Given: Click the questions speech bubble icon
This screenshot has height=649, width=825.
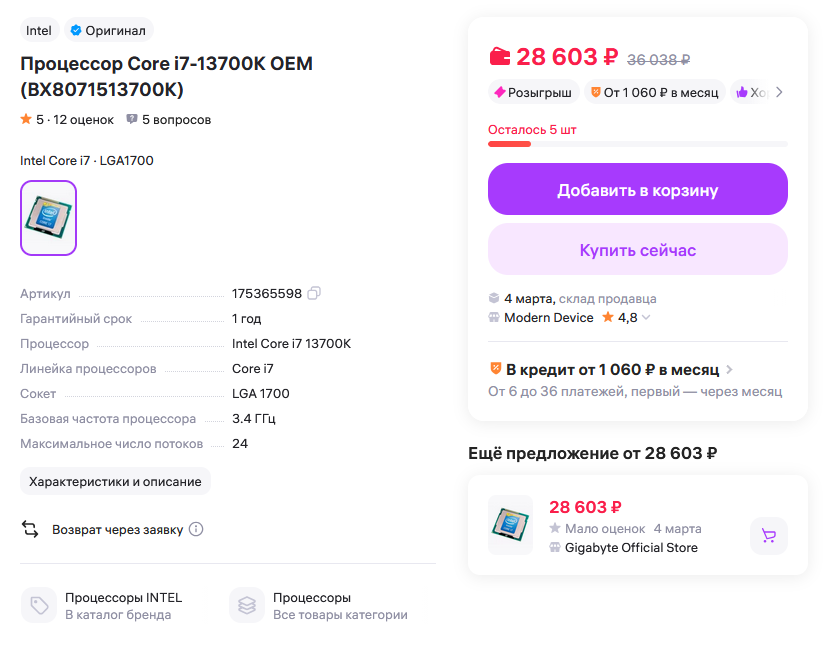Looking at the screenshot, I should click(x=132, y=120).
